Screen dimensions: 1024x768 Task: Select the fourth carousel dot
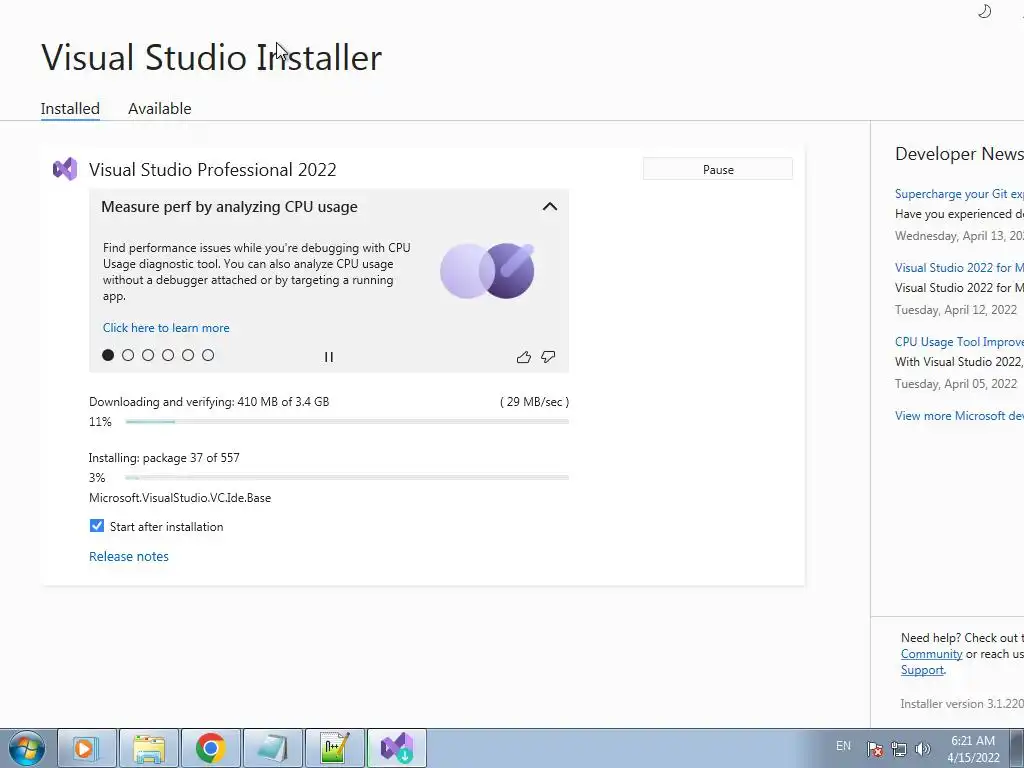(168, 355)
